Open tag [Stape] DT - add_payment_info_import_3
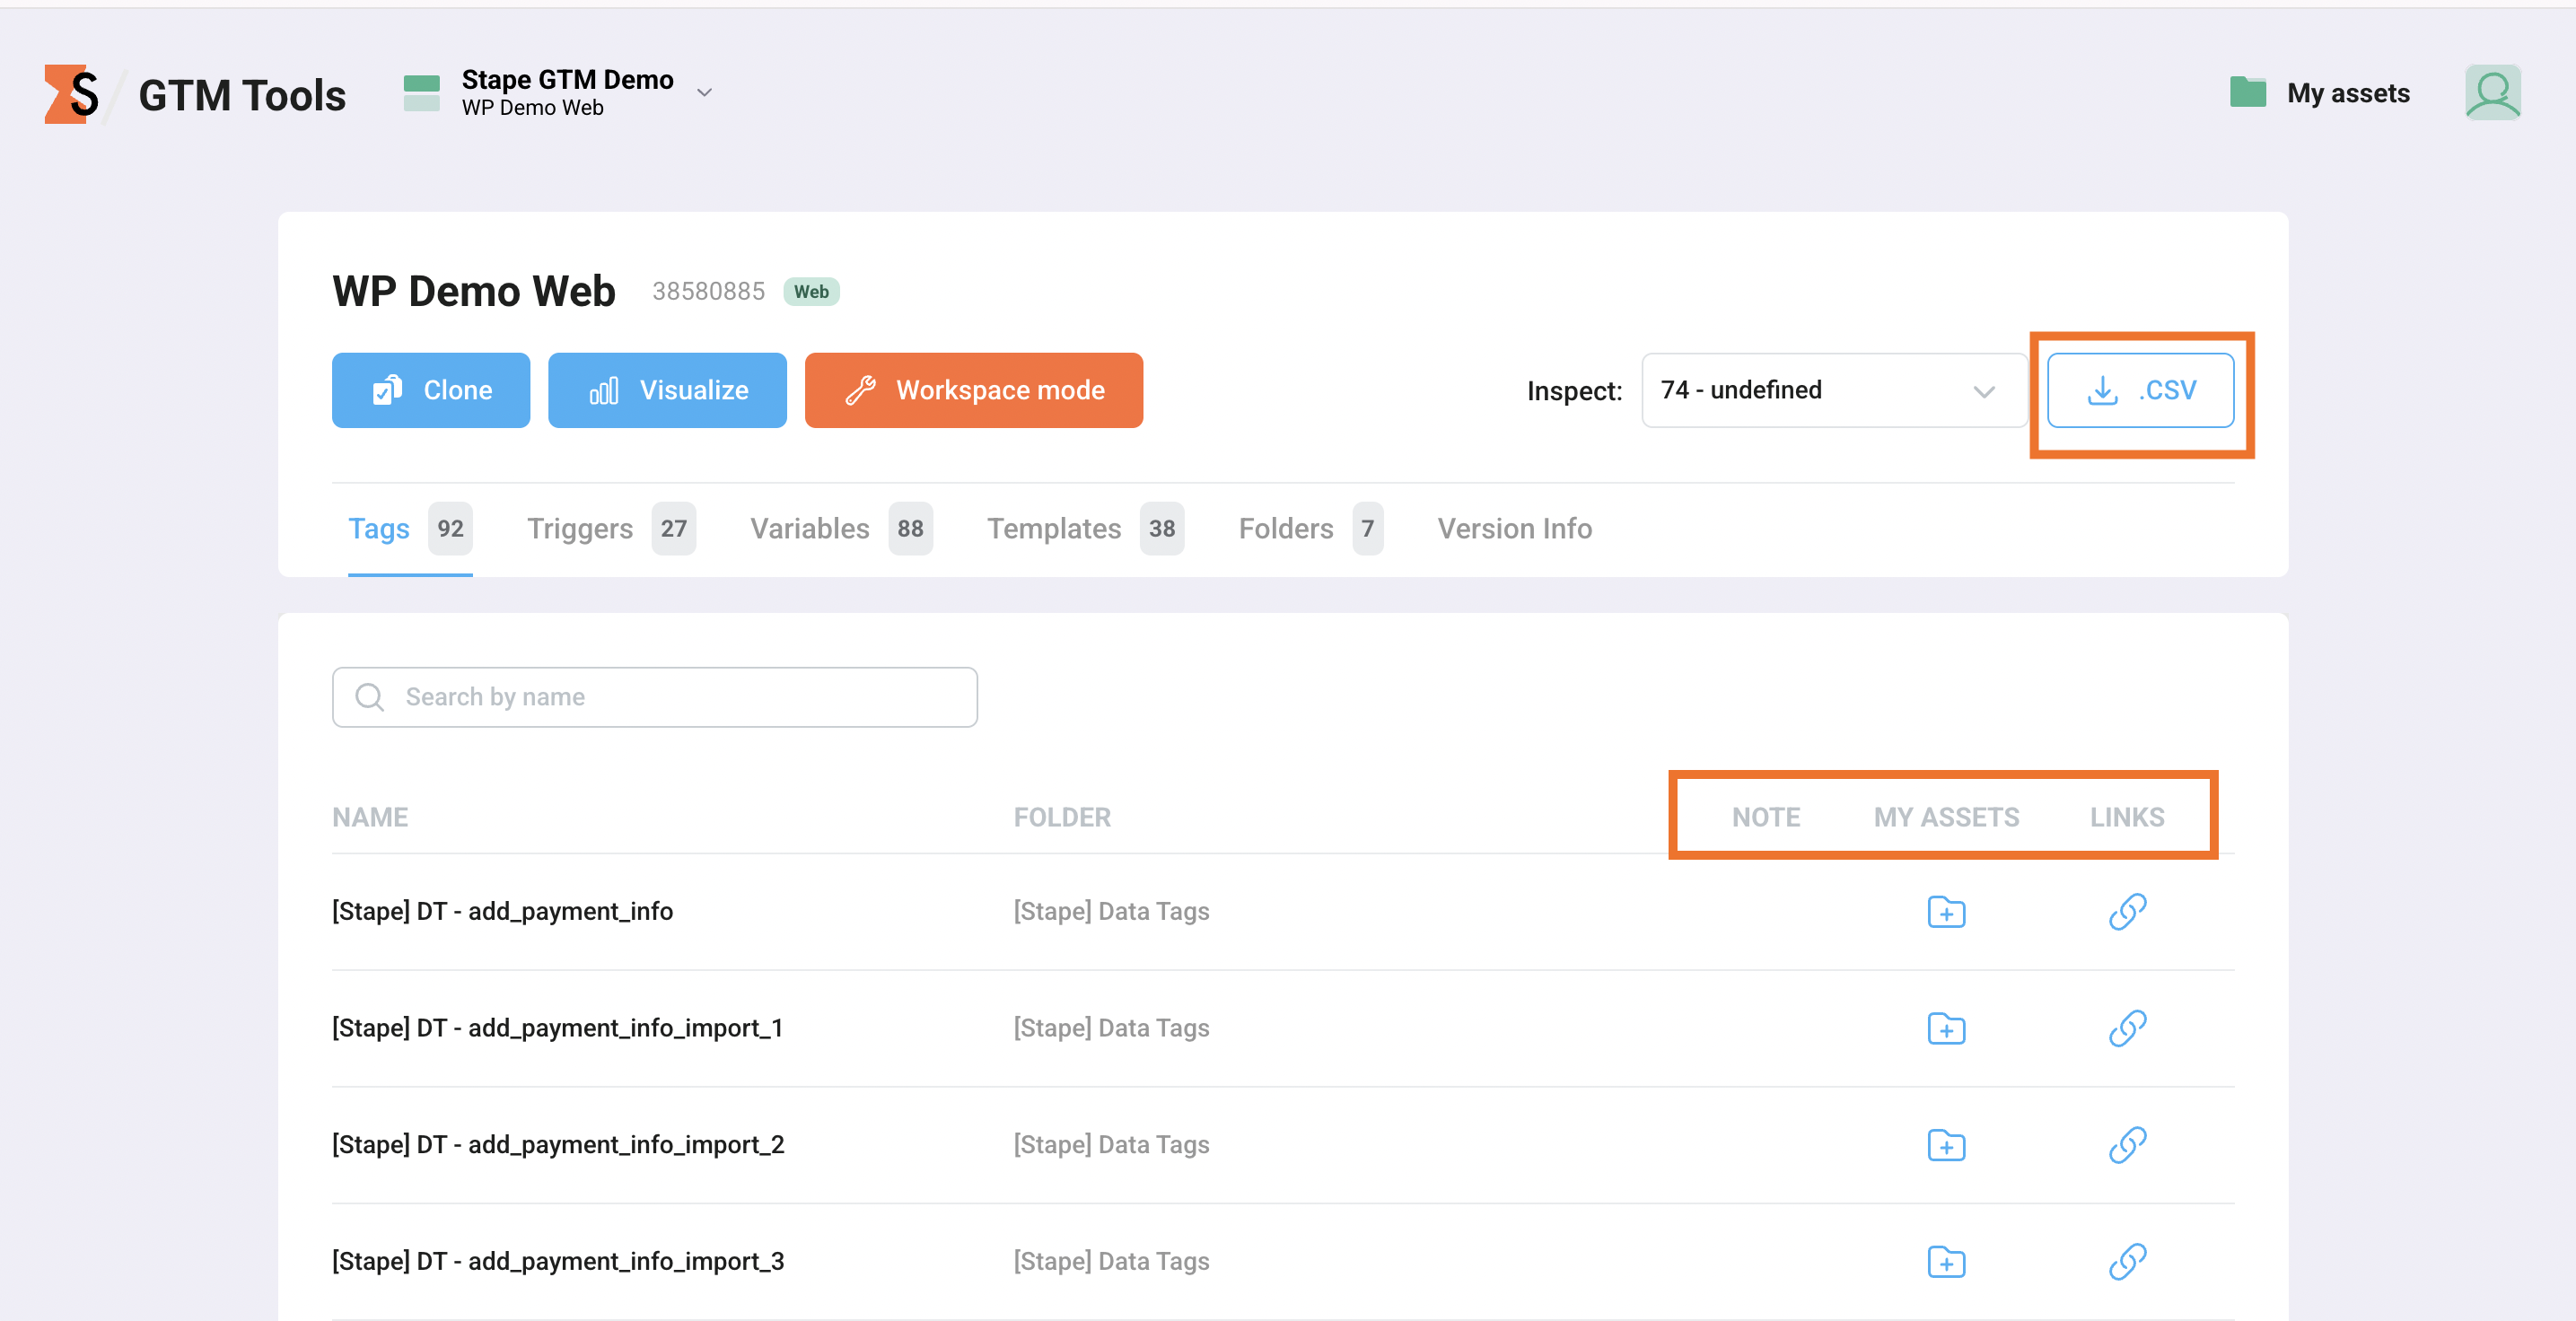 (558, 1261)
